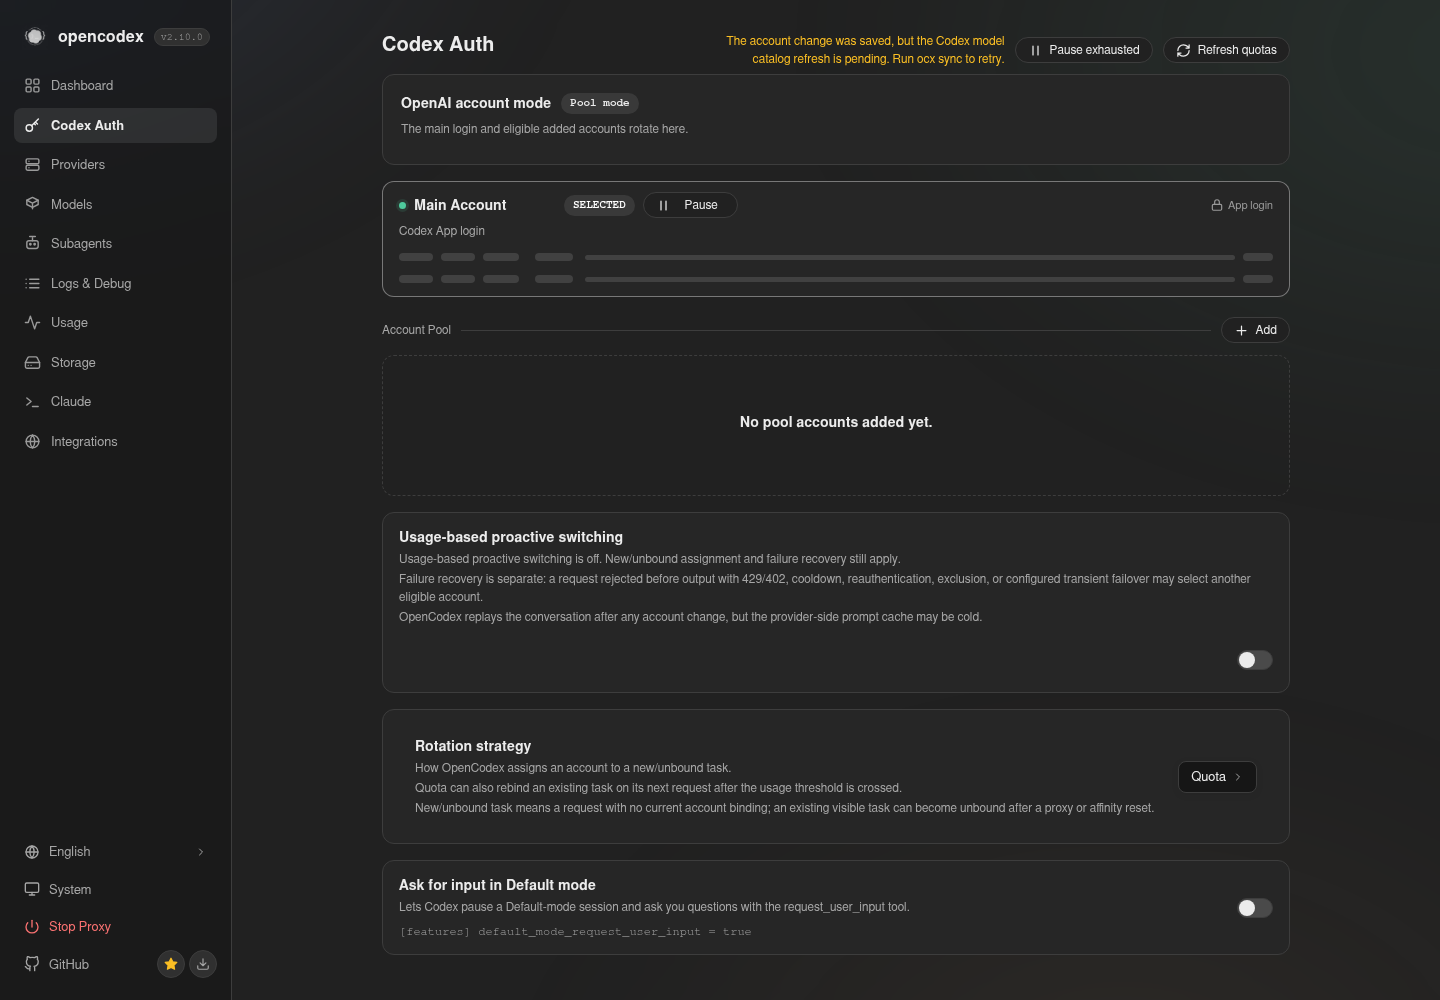Click the Models cube icon

coord(32,204)
